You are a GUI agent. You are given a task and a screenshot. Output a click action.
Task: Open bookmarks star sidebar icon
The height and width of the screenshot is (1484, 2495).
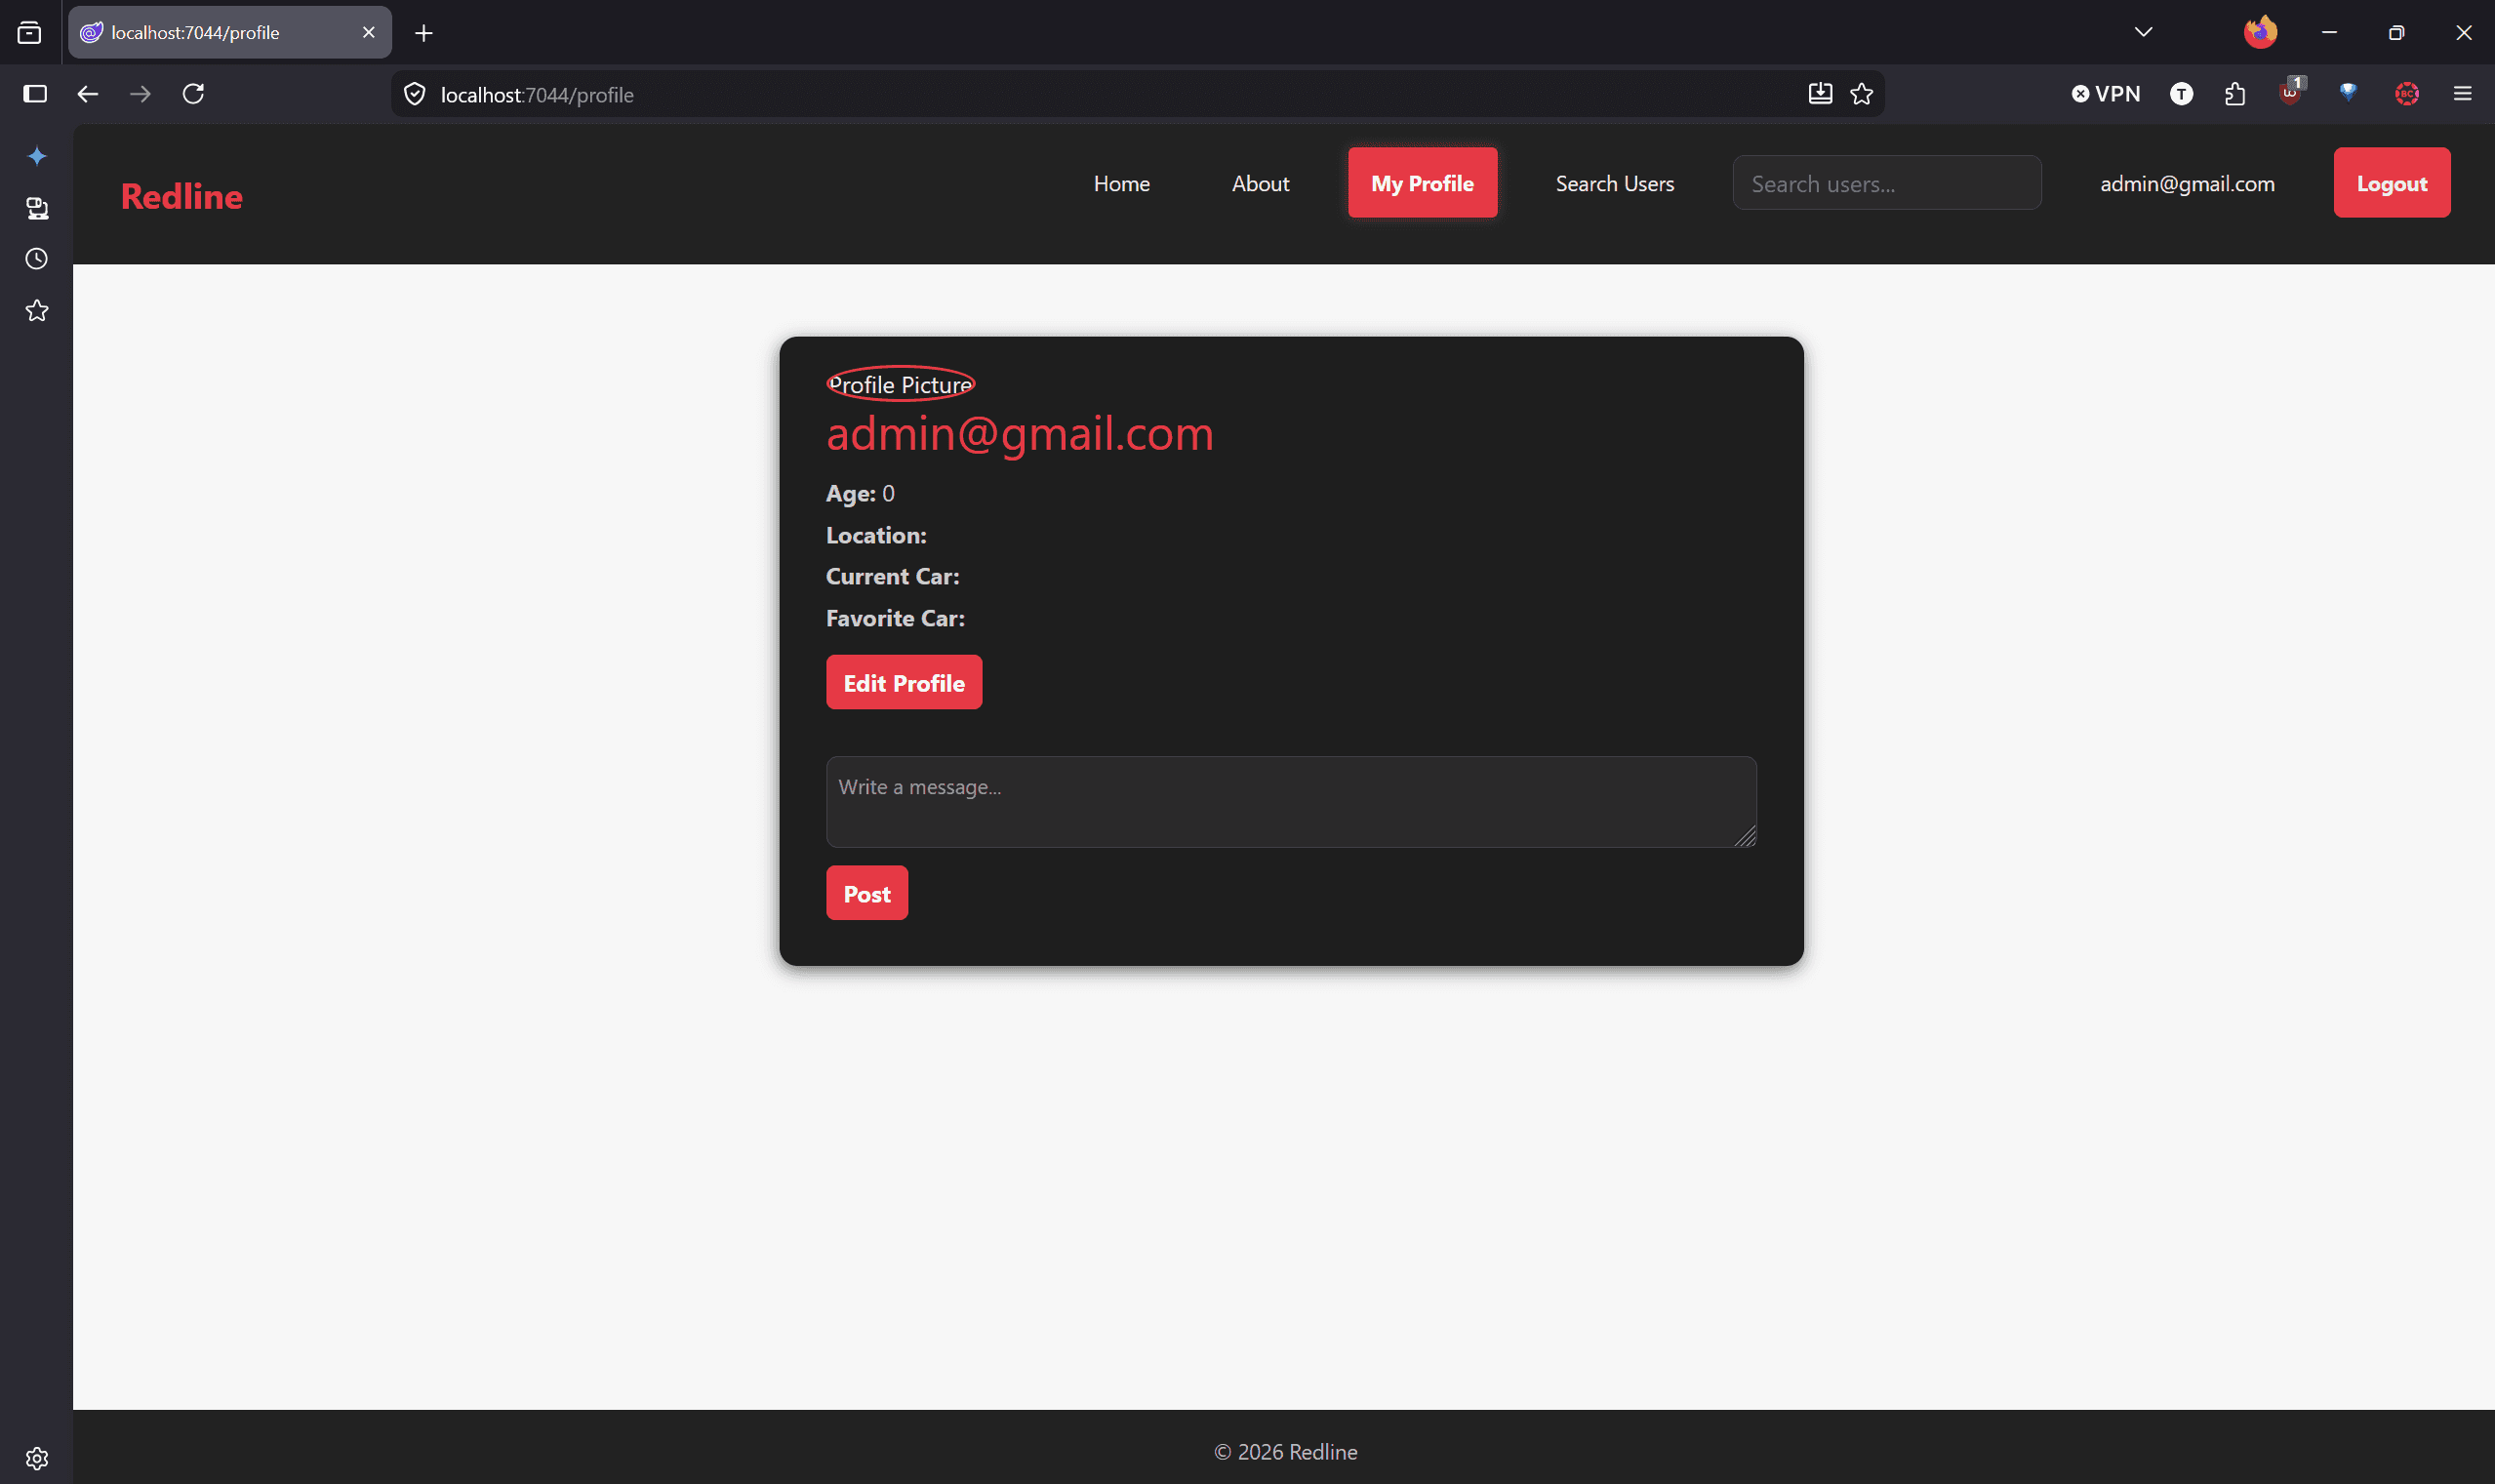(37, 311)
